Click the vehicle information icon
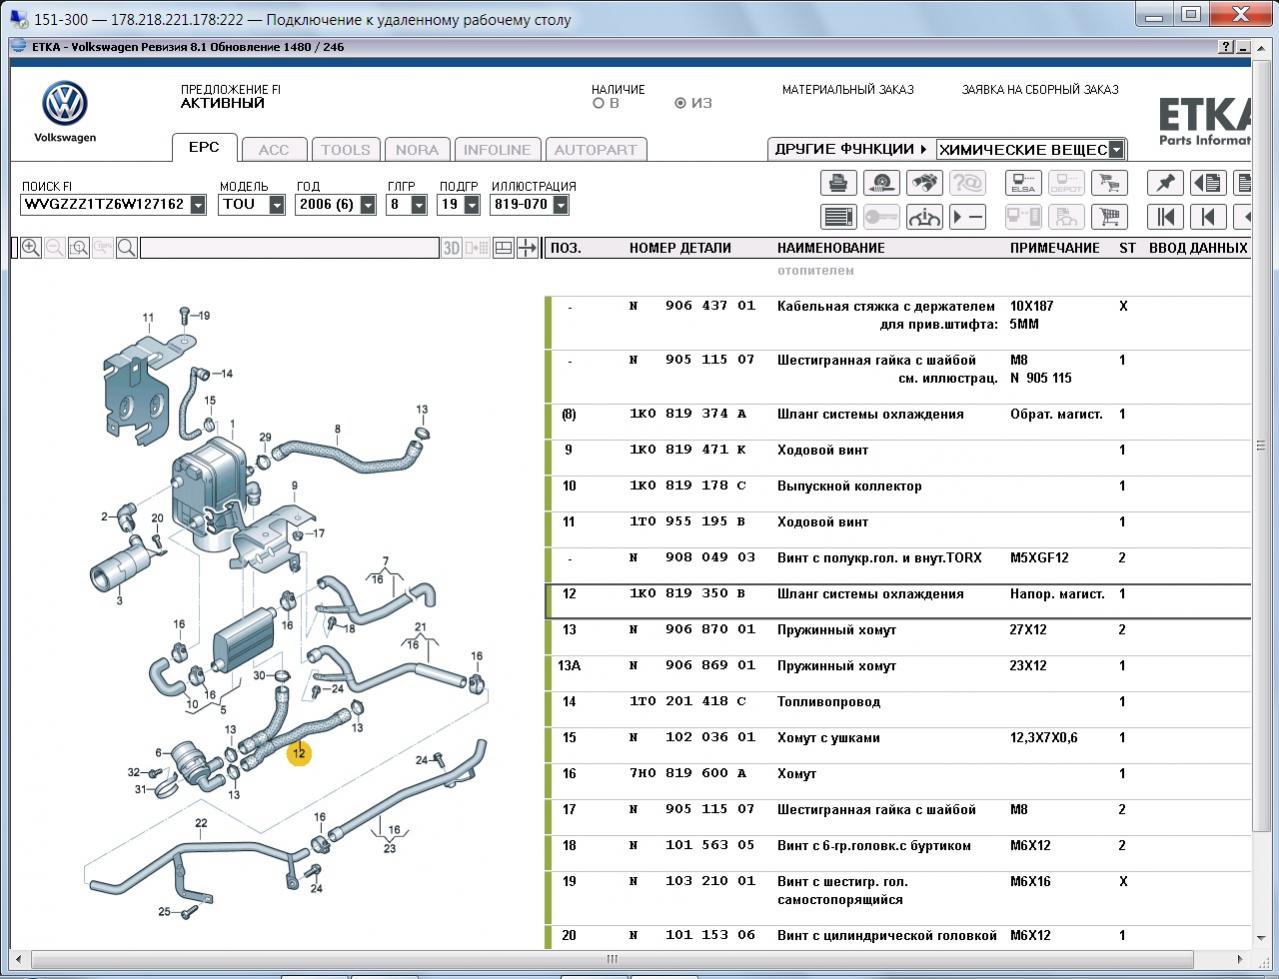This screenshot has width=1279, height=979. pyautogui.click(x=924, y=216)
